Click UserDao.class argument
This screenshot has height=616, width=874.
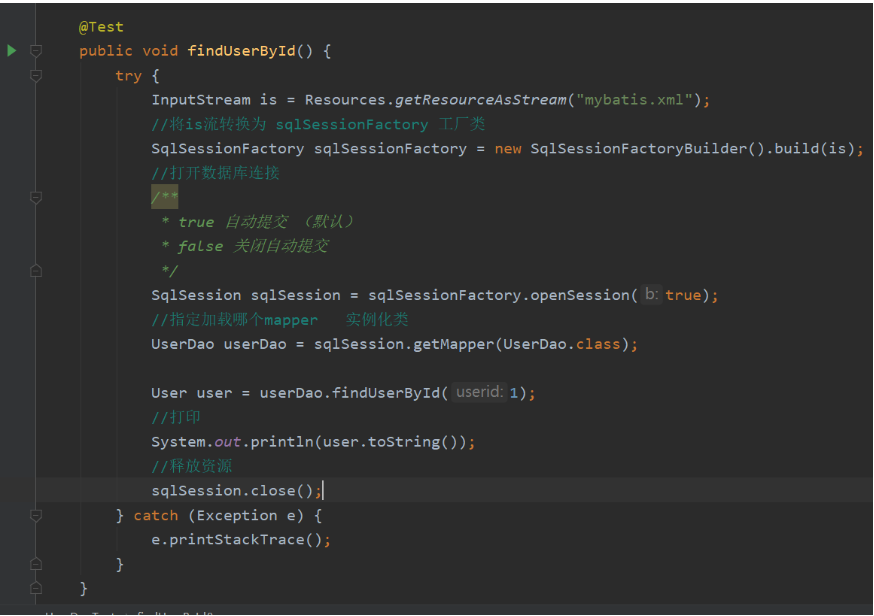point(561,344)
